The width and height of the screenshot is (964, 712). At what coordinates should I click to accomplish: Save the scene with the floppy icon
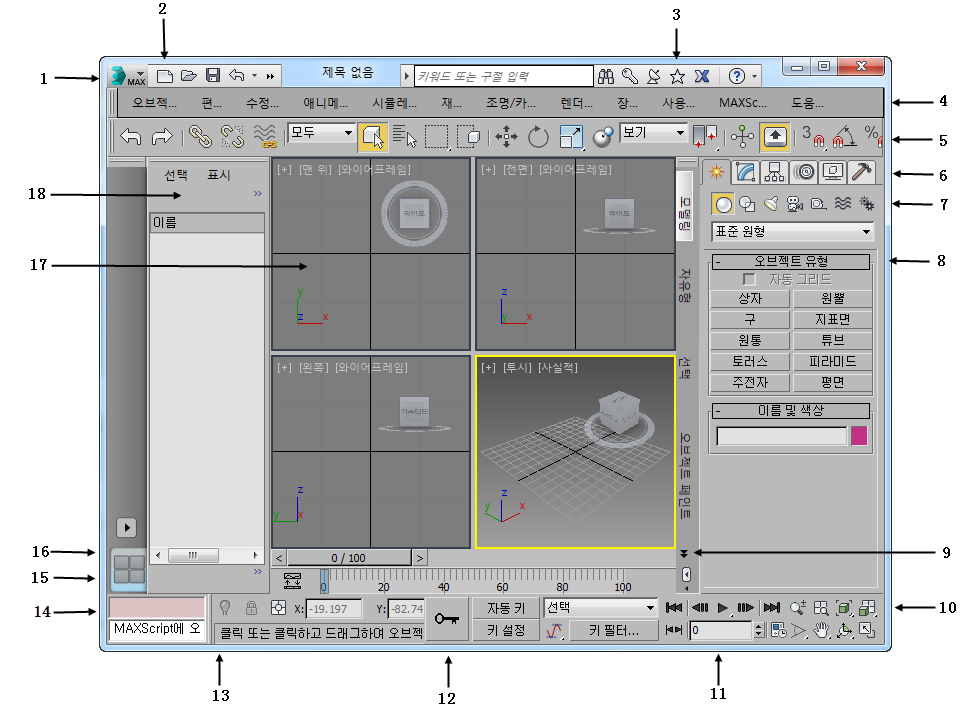(x=213, y=76)
